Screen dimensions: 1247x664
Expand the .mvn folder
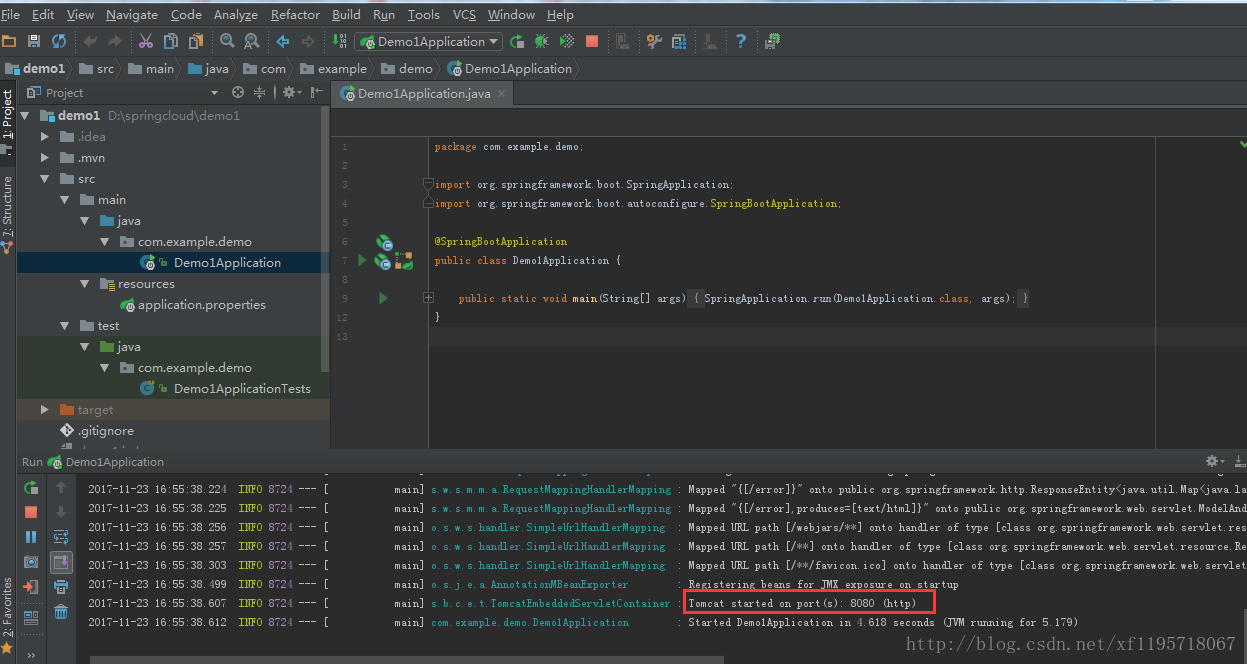coord(45,157)
